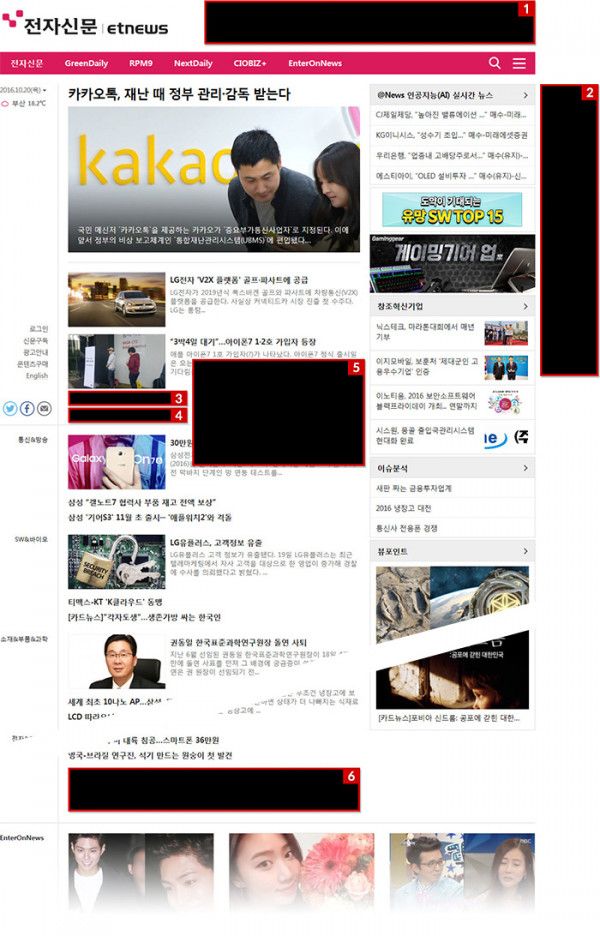
Task: Open 2016 냉장고 대전 issue link
Action: coord(403,508)
